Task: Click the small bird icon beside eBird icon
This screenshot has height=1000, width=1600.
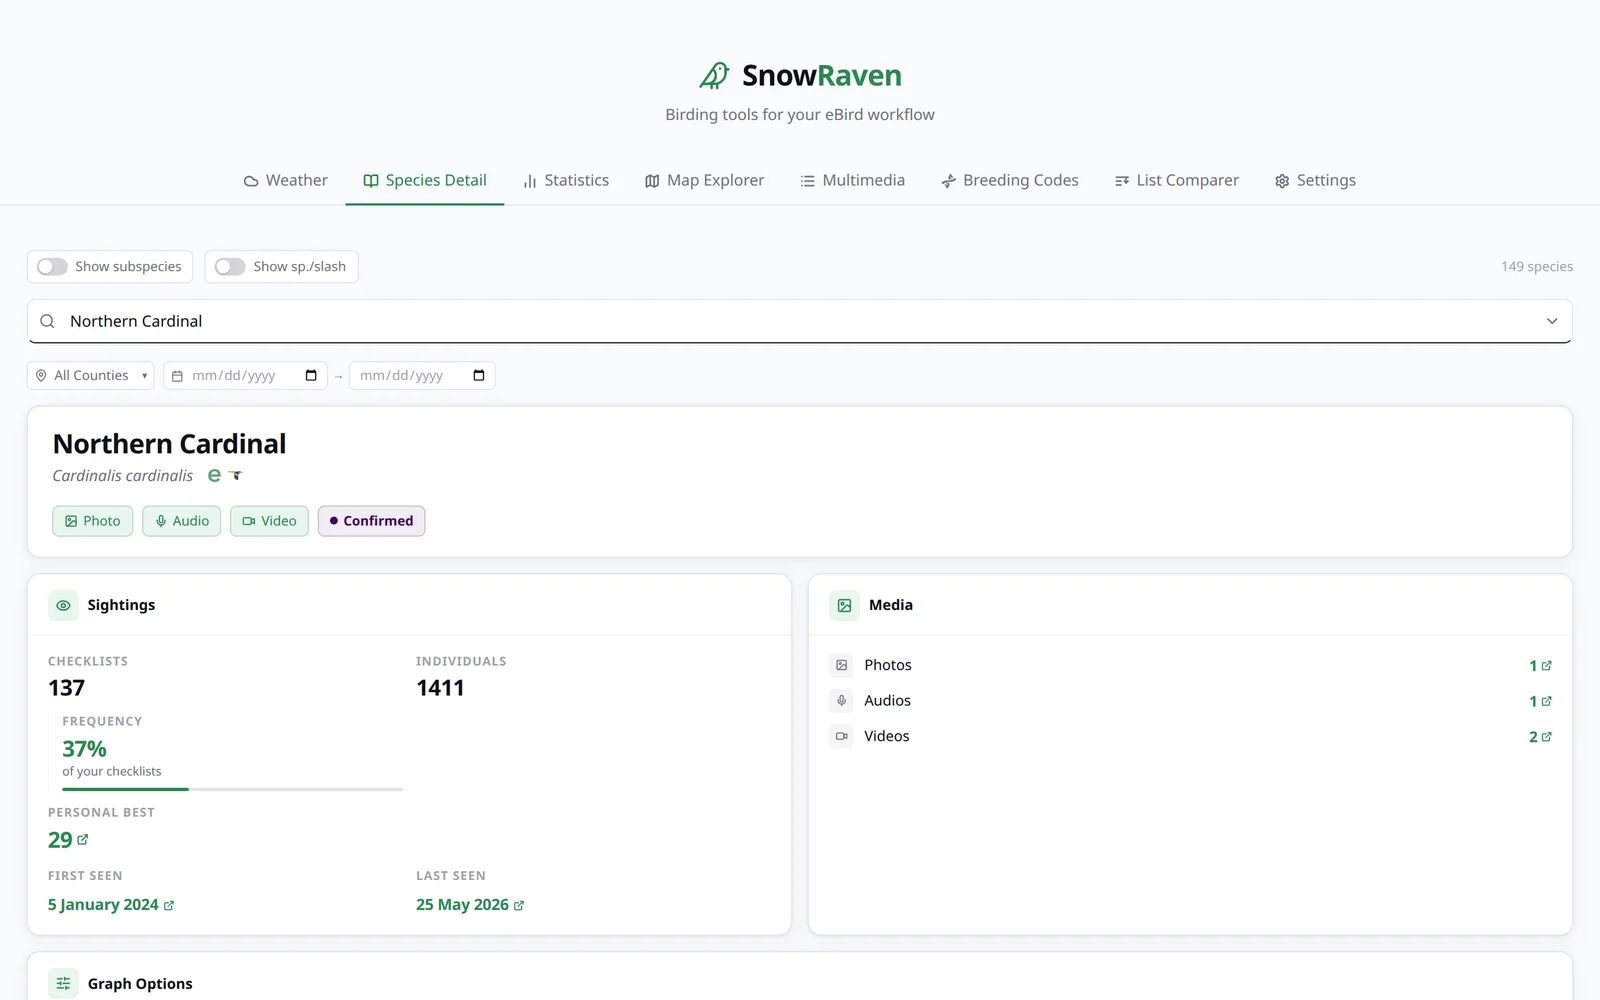Action: [236, 475]
